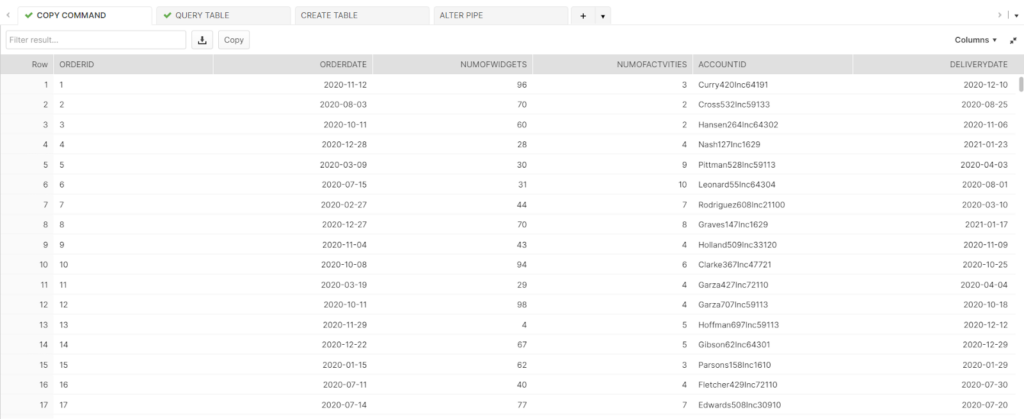This screenshot has width=1024, height=419.
Task: Click in the Filter result input field
Action: pos(96,40)
